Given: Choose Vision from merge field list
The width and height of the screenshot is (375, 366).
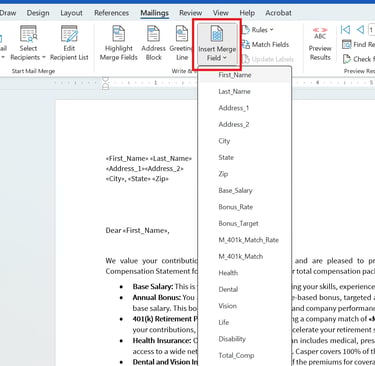Looking at the screenshot, I should point(245,306).
